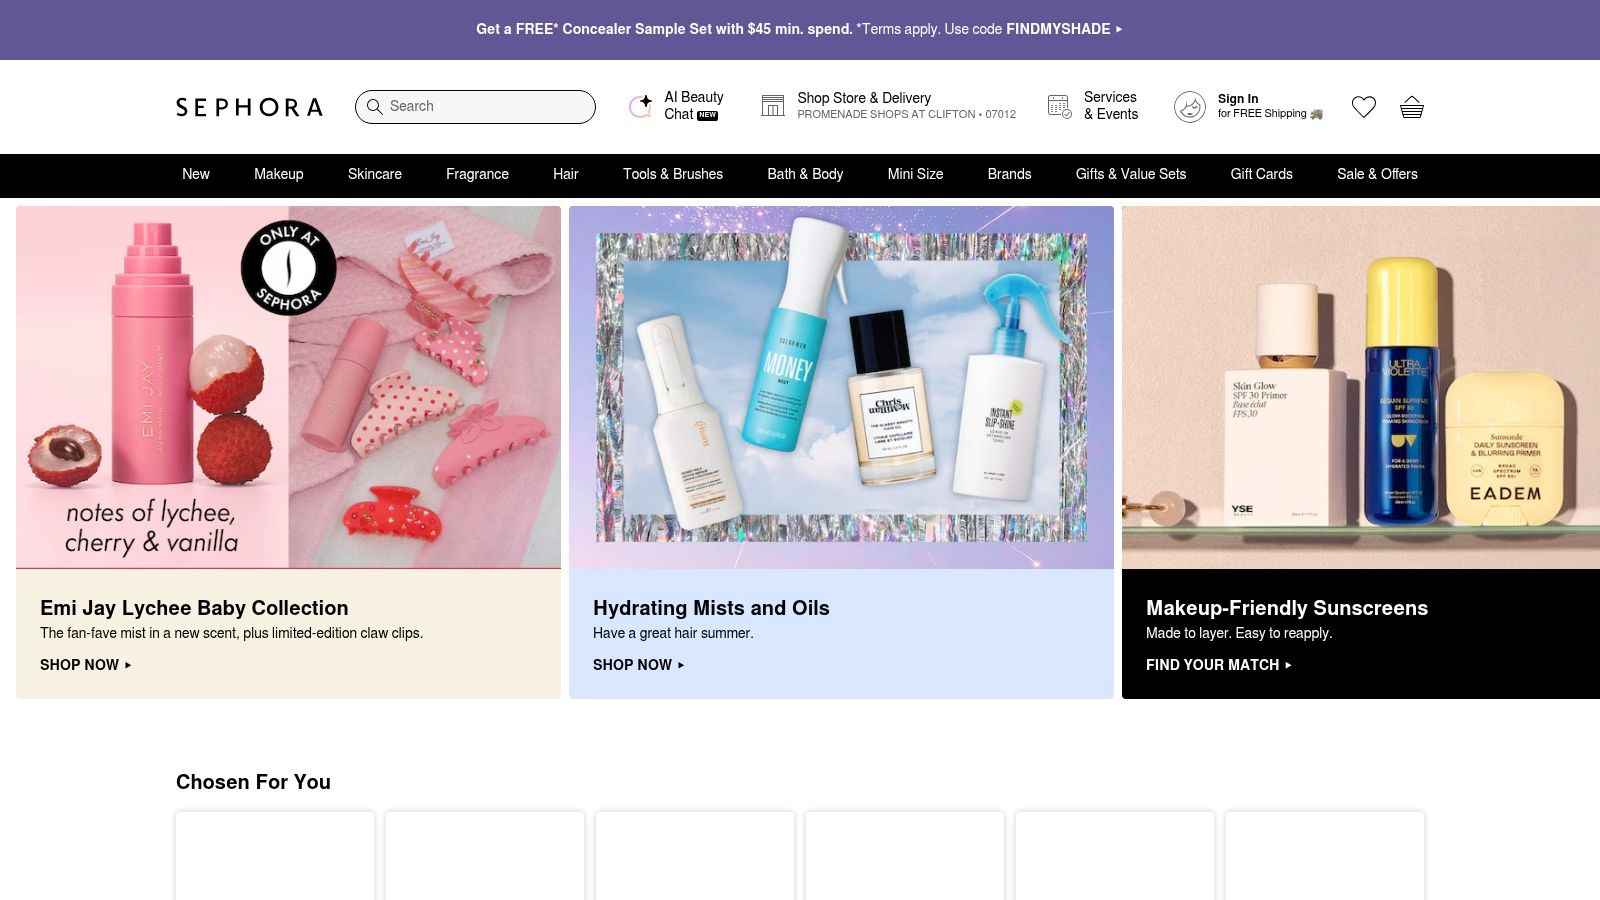Click the Makeup-Friendly Sunscreens image
The width and height of the screenshot is (1600, 900).
click(1361, 388)
